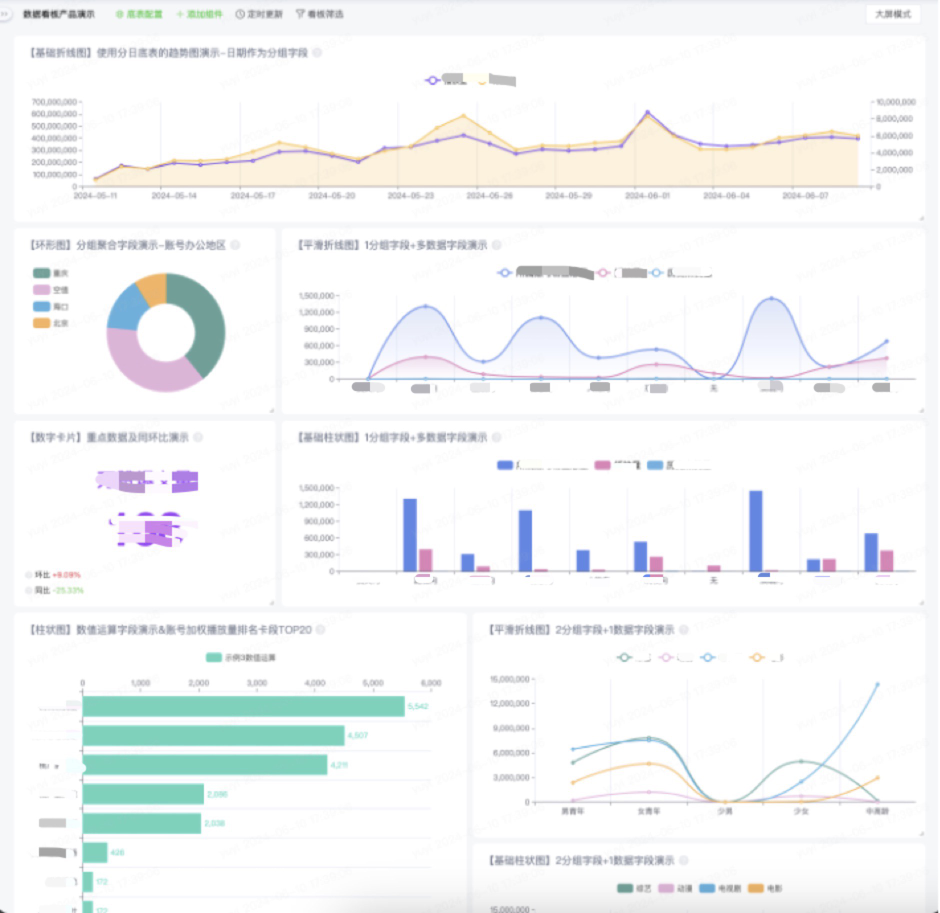Click info icon next to 平滑折线图 2分组字段 title
940x913 pixels.
[x=684, y=629]
